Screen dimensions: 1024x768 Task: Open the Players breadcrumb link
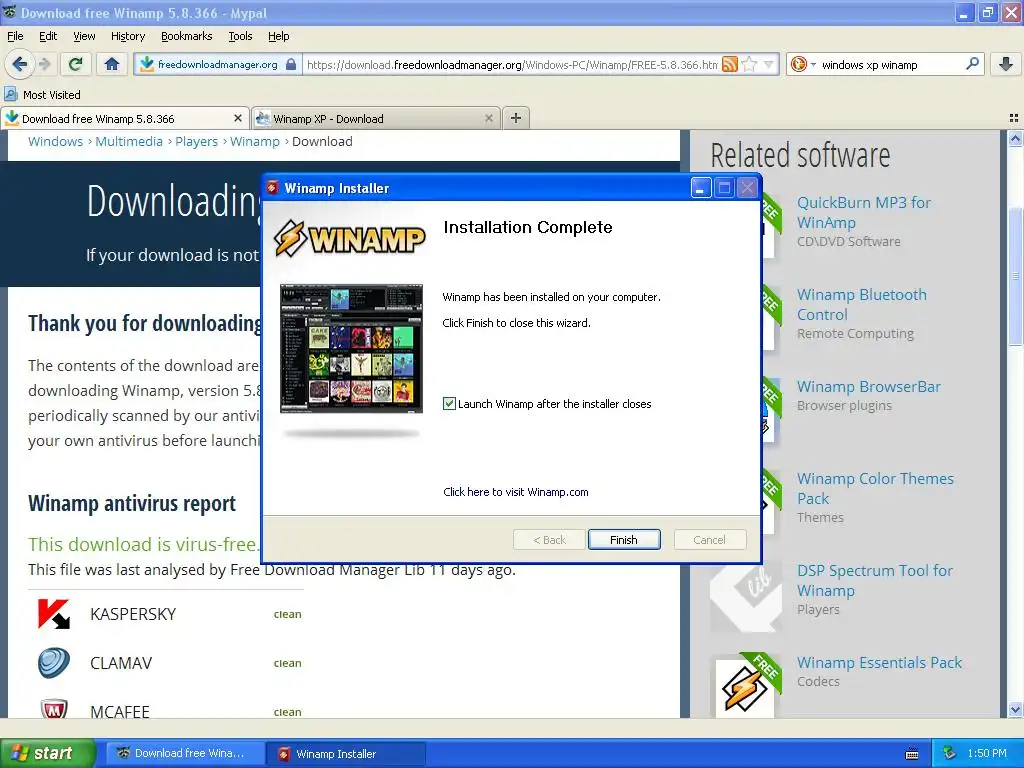[x=197, y=141]
